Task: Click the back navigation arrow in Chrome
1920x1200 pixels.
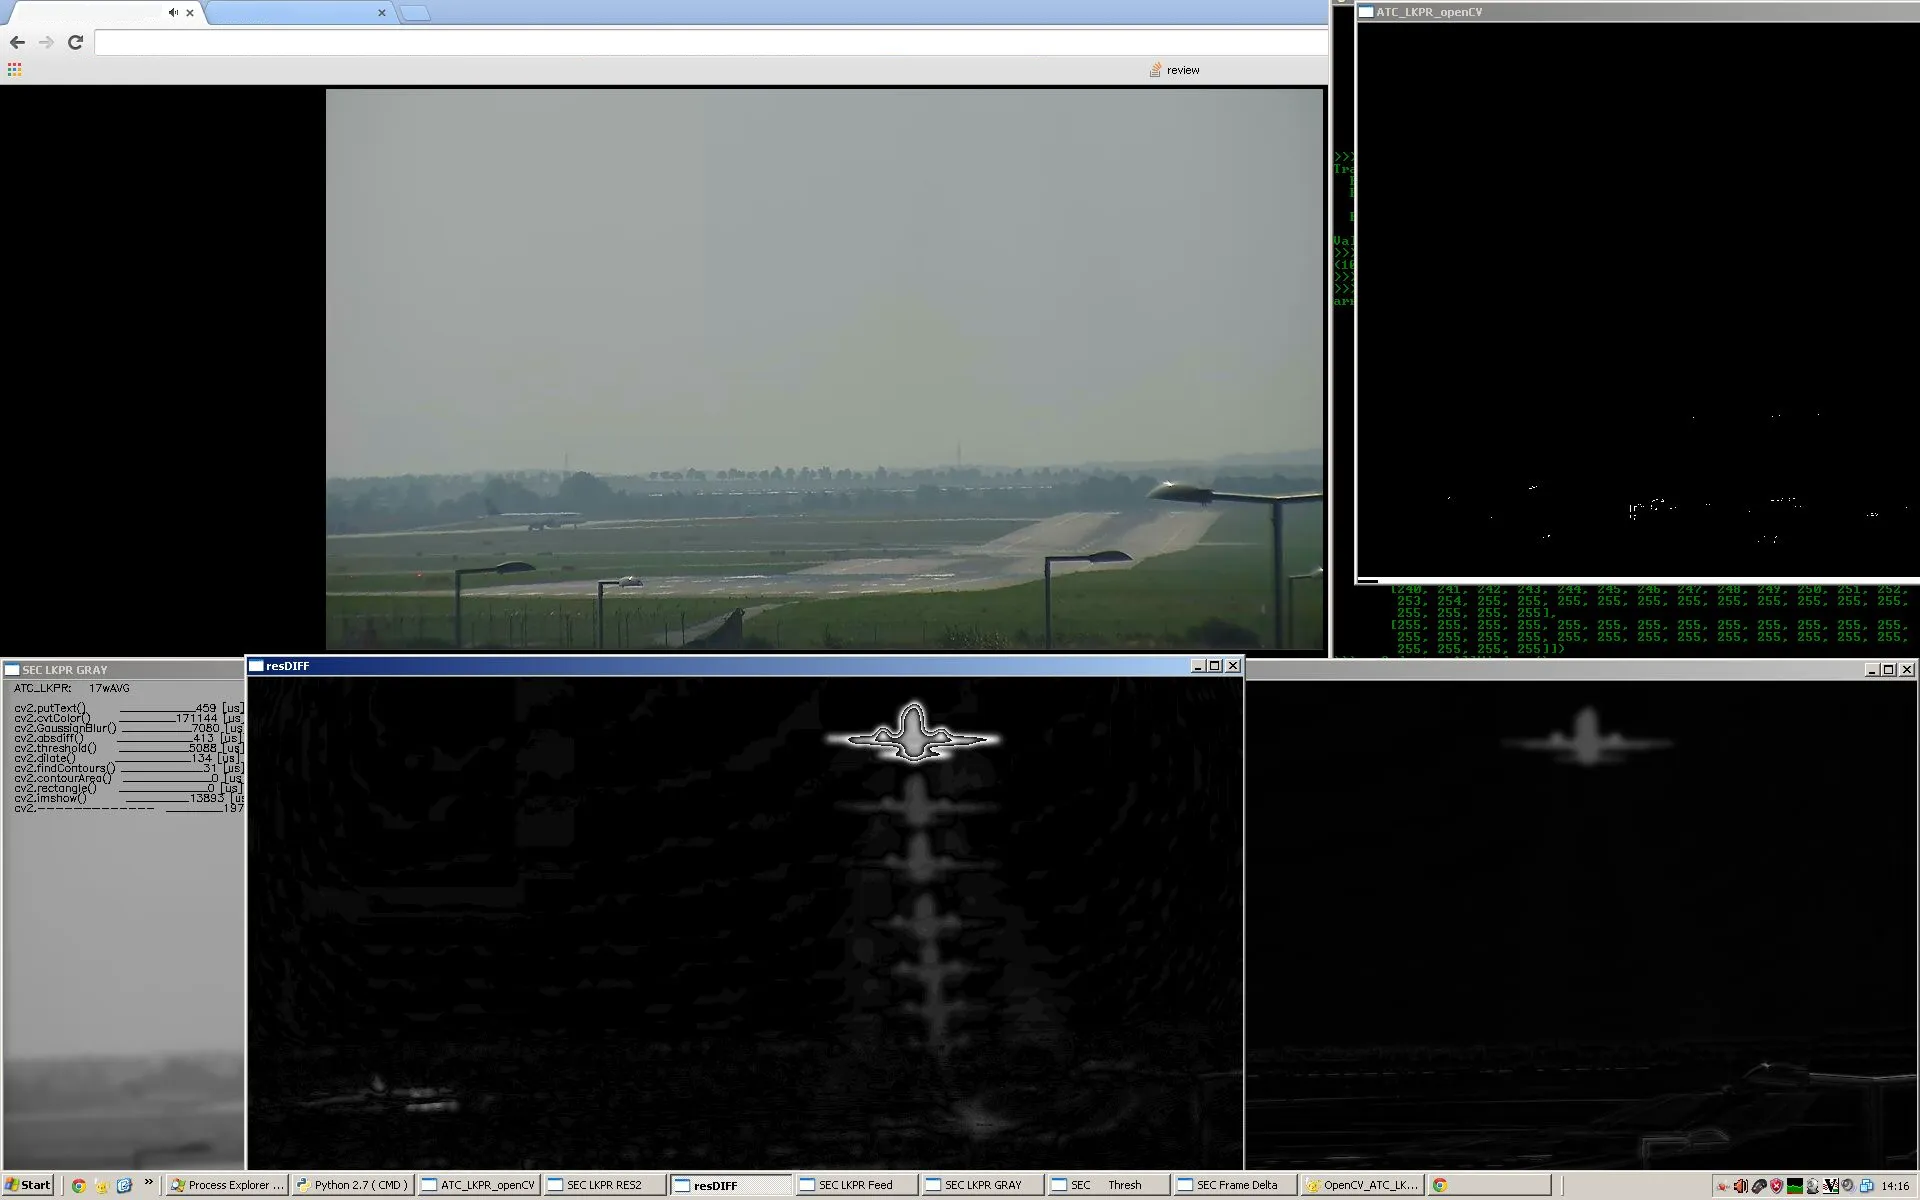Action: point(17,42)
